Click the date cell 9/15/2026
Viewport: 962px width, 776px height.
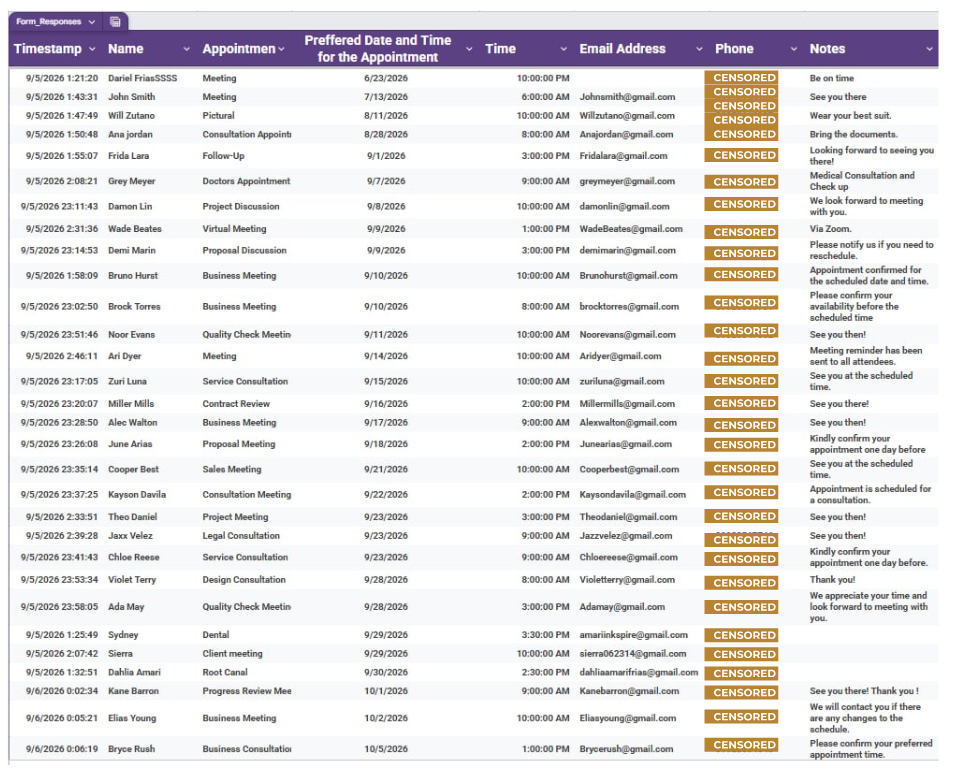pos(386,382)
